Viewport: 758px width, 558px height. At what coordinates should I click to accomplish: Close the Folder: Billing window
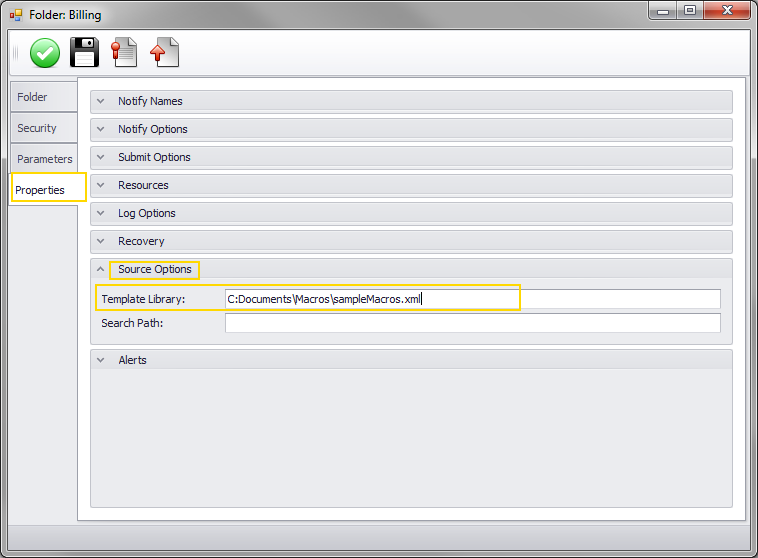click(x=727, y=11)
